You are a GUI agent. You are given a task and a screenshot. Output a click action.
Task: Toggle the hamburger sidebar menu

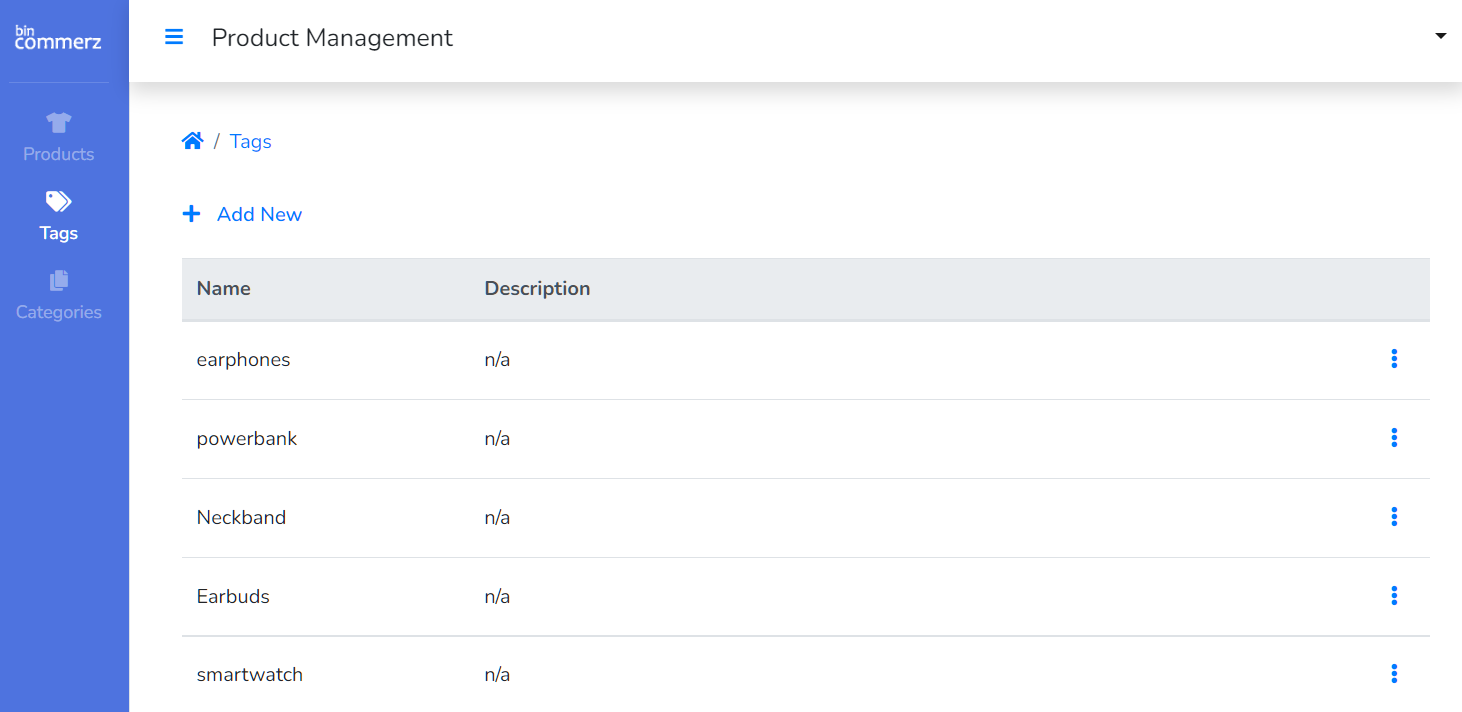coord(174,38)
